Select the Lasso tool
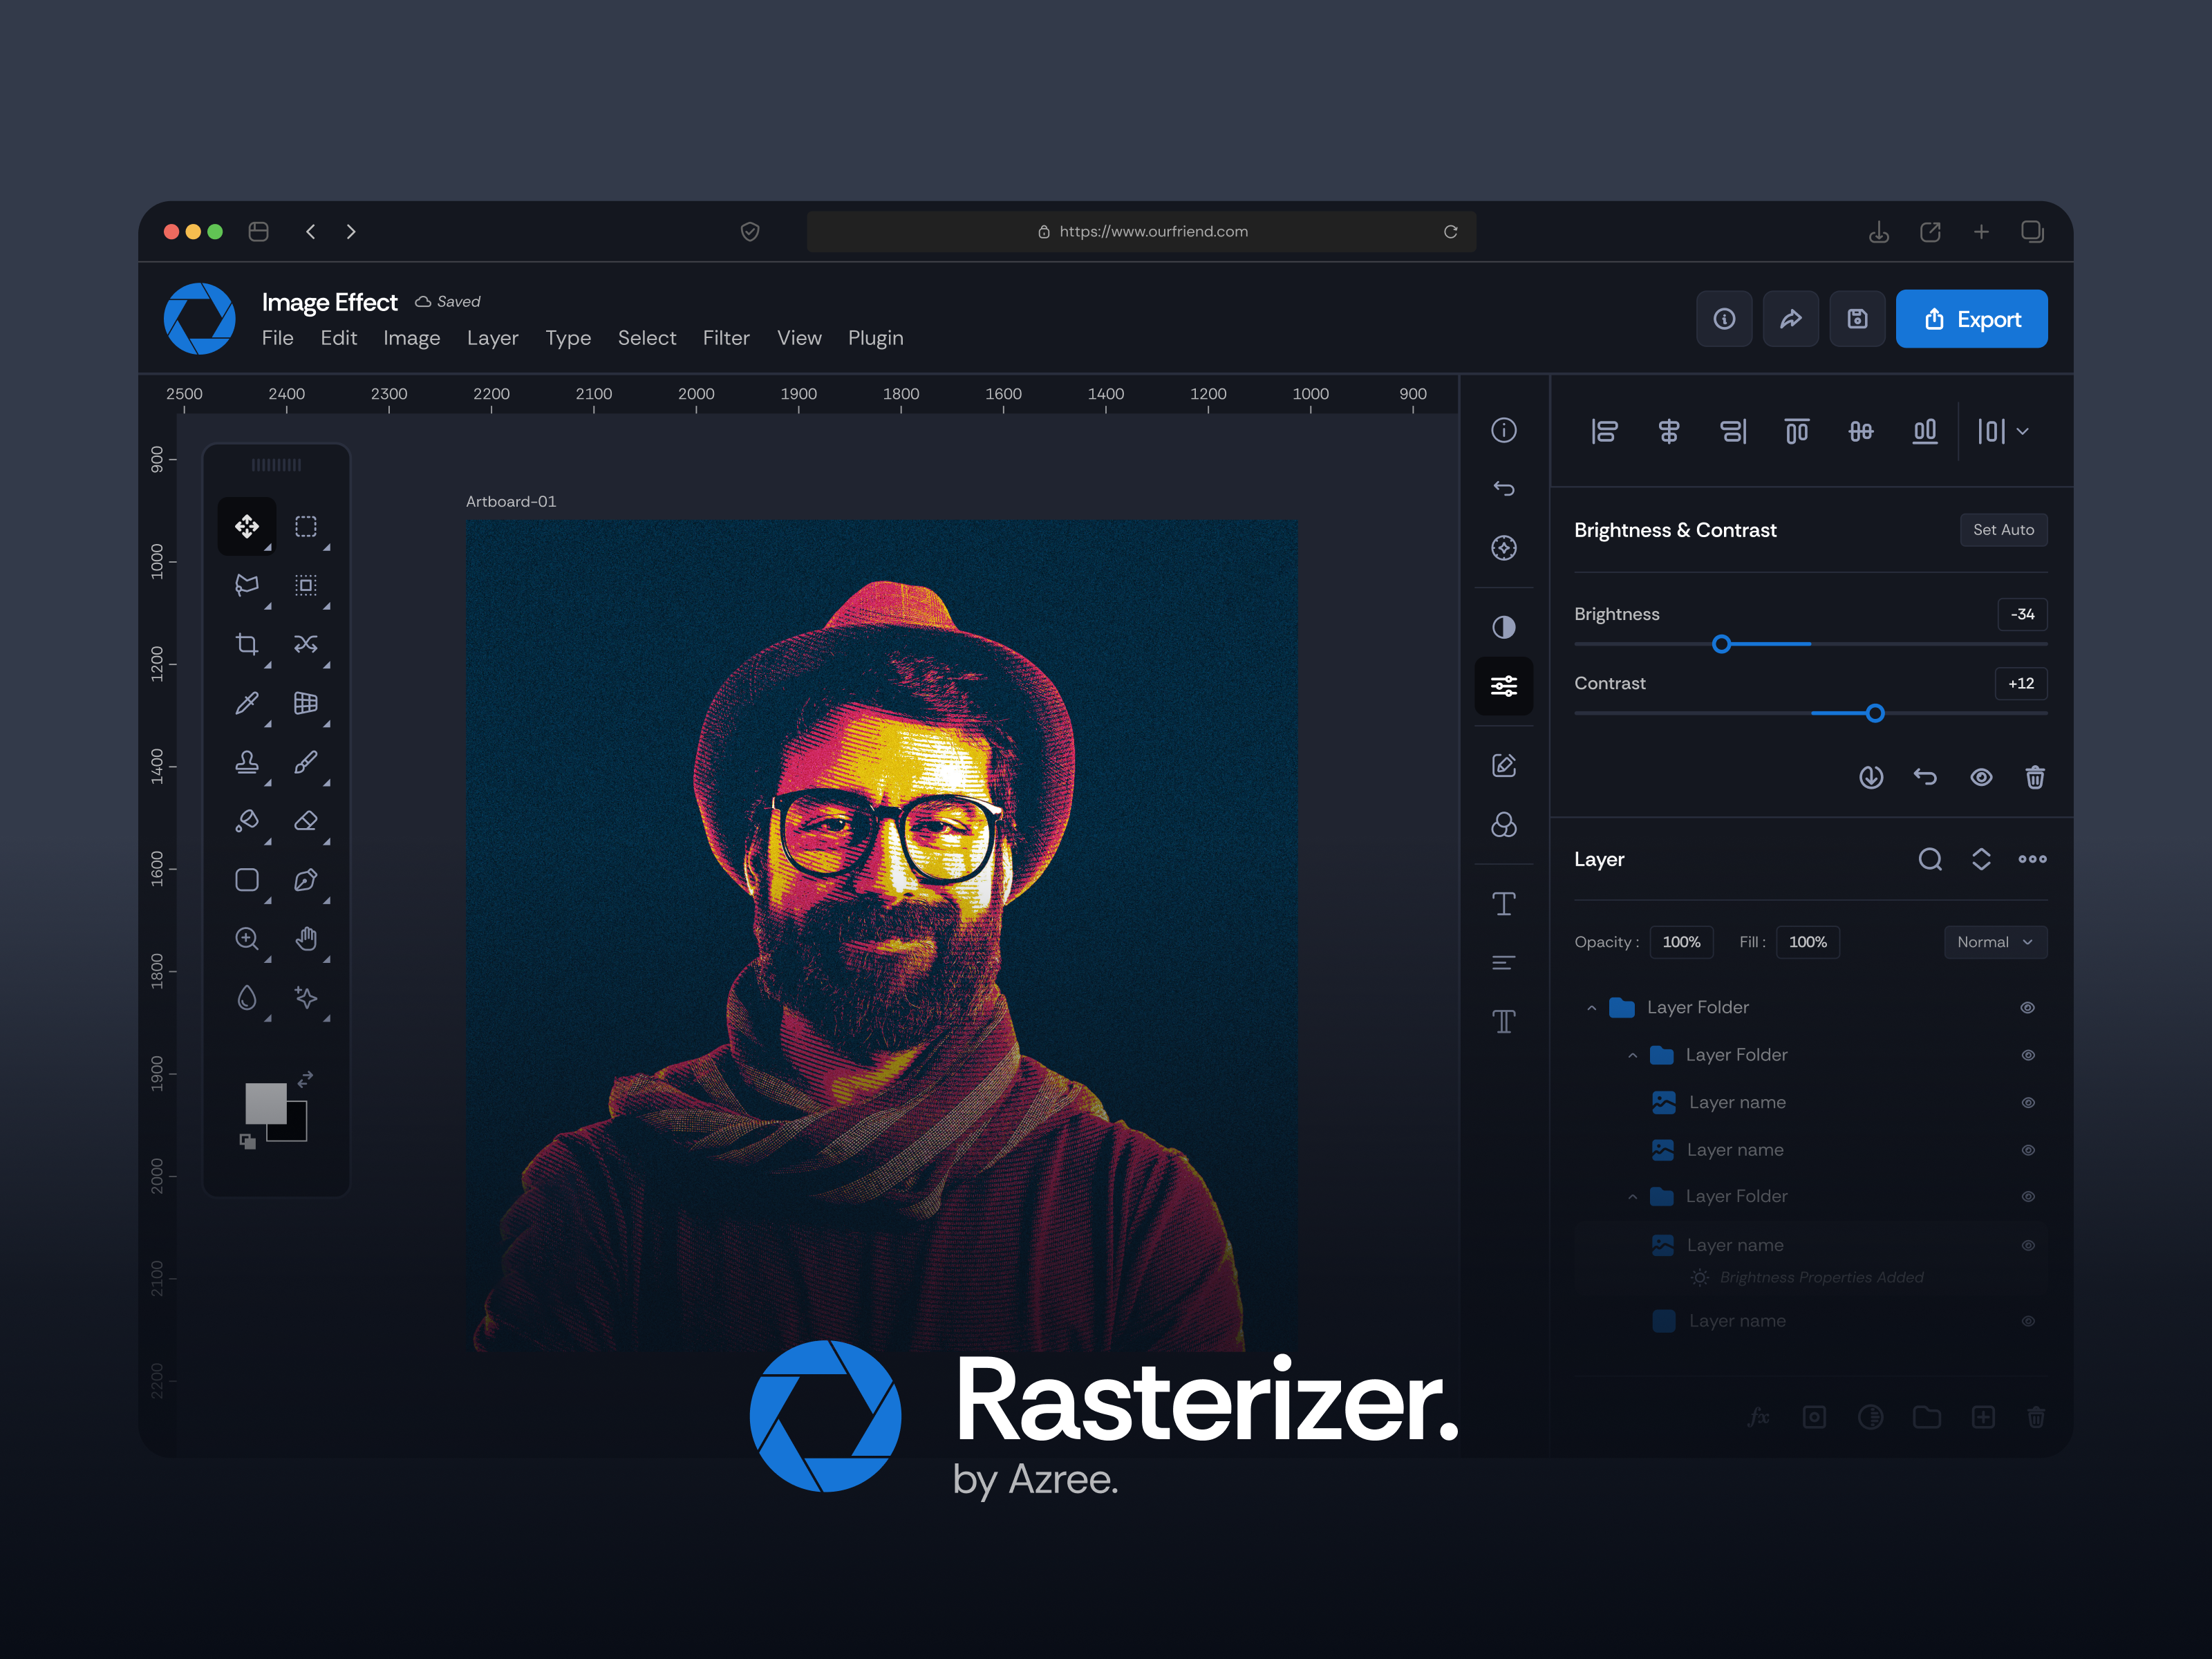Image resolution: width=2212 pixels, height=1659 pixels. pyautogui.click(x=248, y=585)
